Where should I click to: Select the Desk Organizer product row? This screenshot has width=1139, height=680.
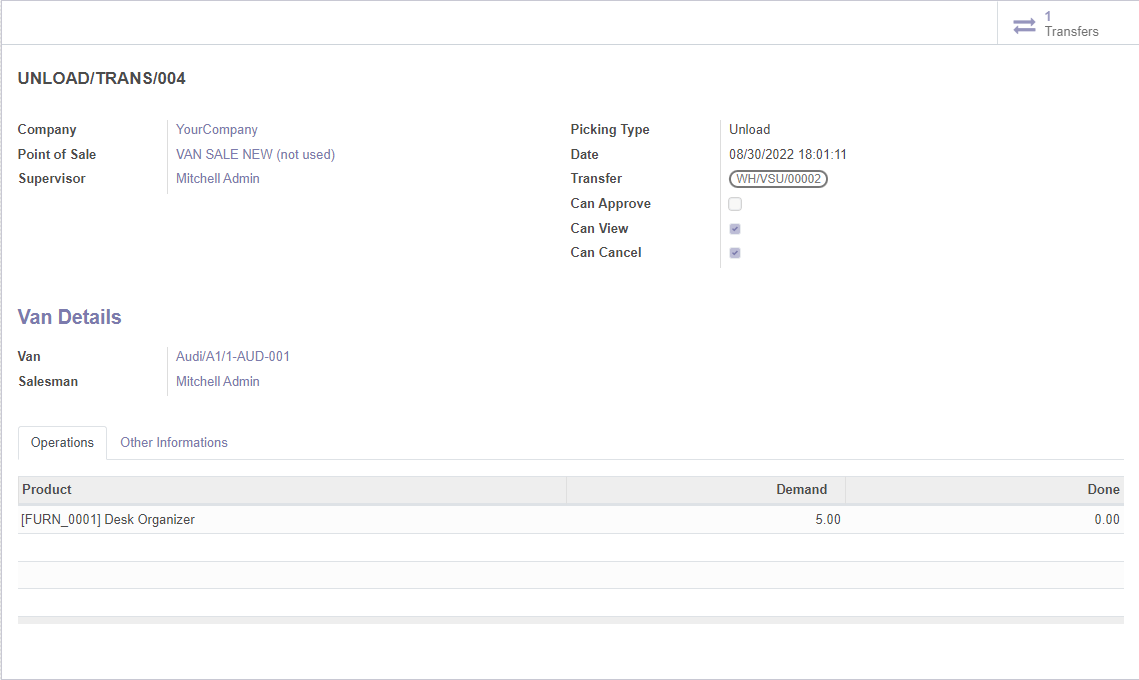[108, 520]
